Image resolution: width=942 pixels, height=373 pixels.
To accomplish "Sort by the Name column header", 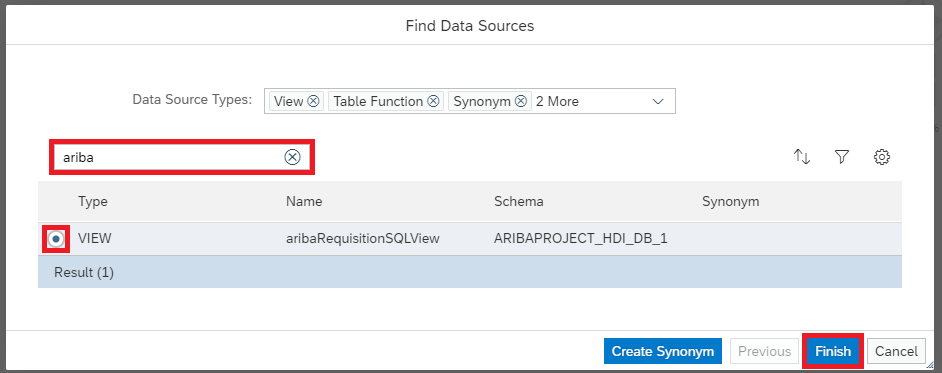I will click(x=304, y=201).
